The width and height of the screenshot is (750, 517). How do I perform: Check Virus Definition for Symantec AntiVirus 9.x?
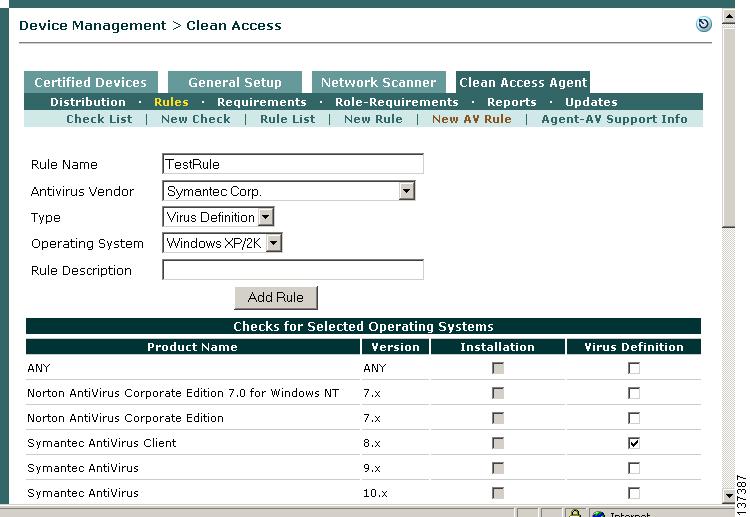pos(634,468)
